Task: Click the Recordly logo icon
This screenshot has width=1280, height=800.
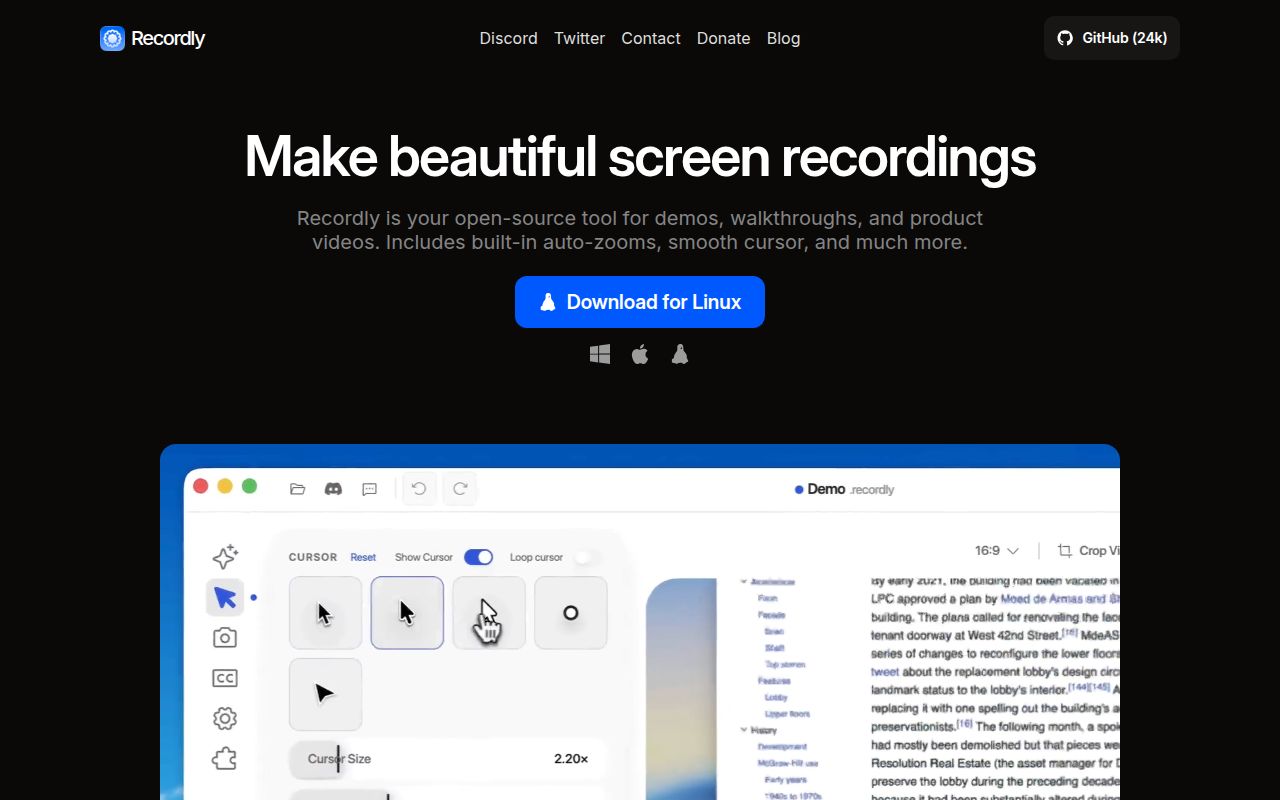Action: (112, 38)
